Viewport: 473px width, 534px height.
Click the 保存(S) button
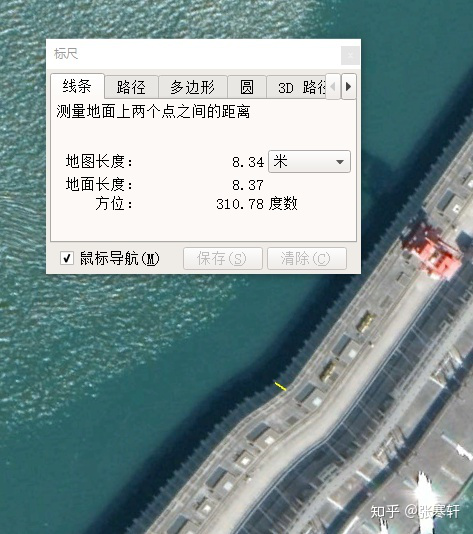click(223, 258)
